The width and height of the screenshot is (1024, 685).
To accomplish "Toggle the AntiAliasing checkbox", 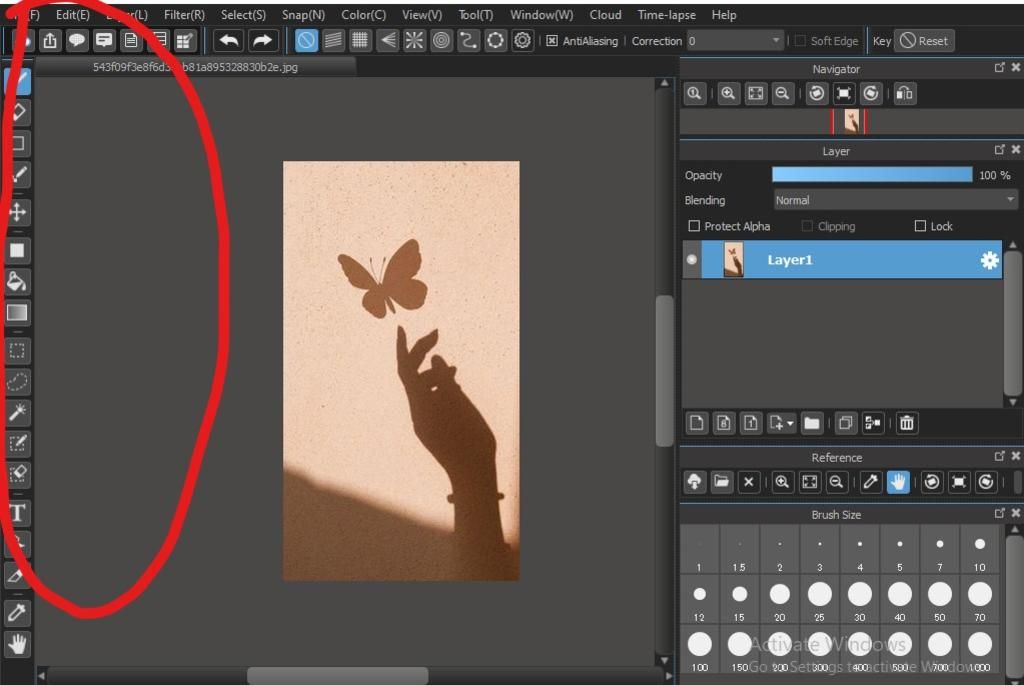I will 552,41.
